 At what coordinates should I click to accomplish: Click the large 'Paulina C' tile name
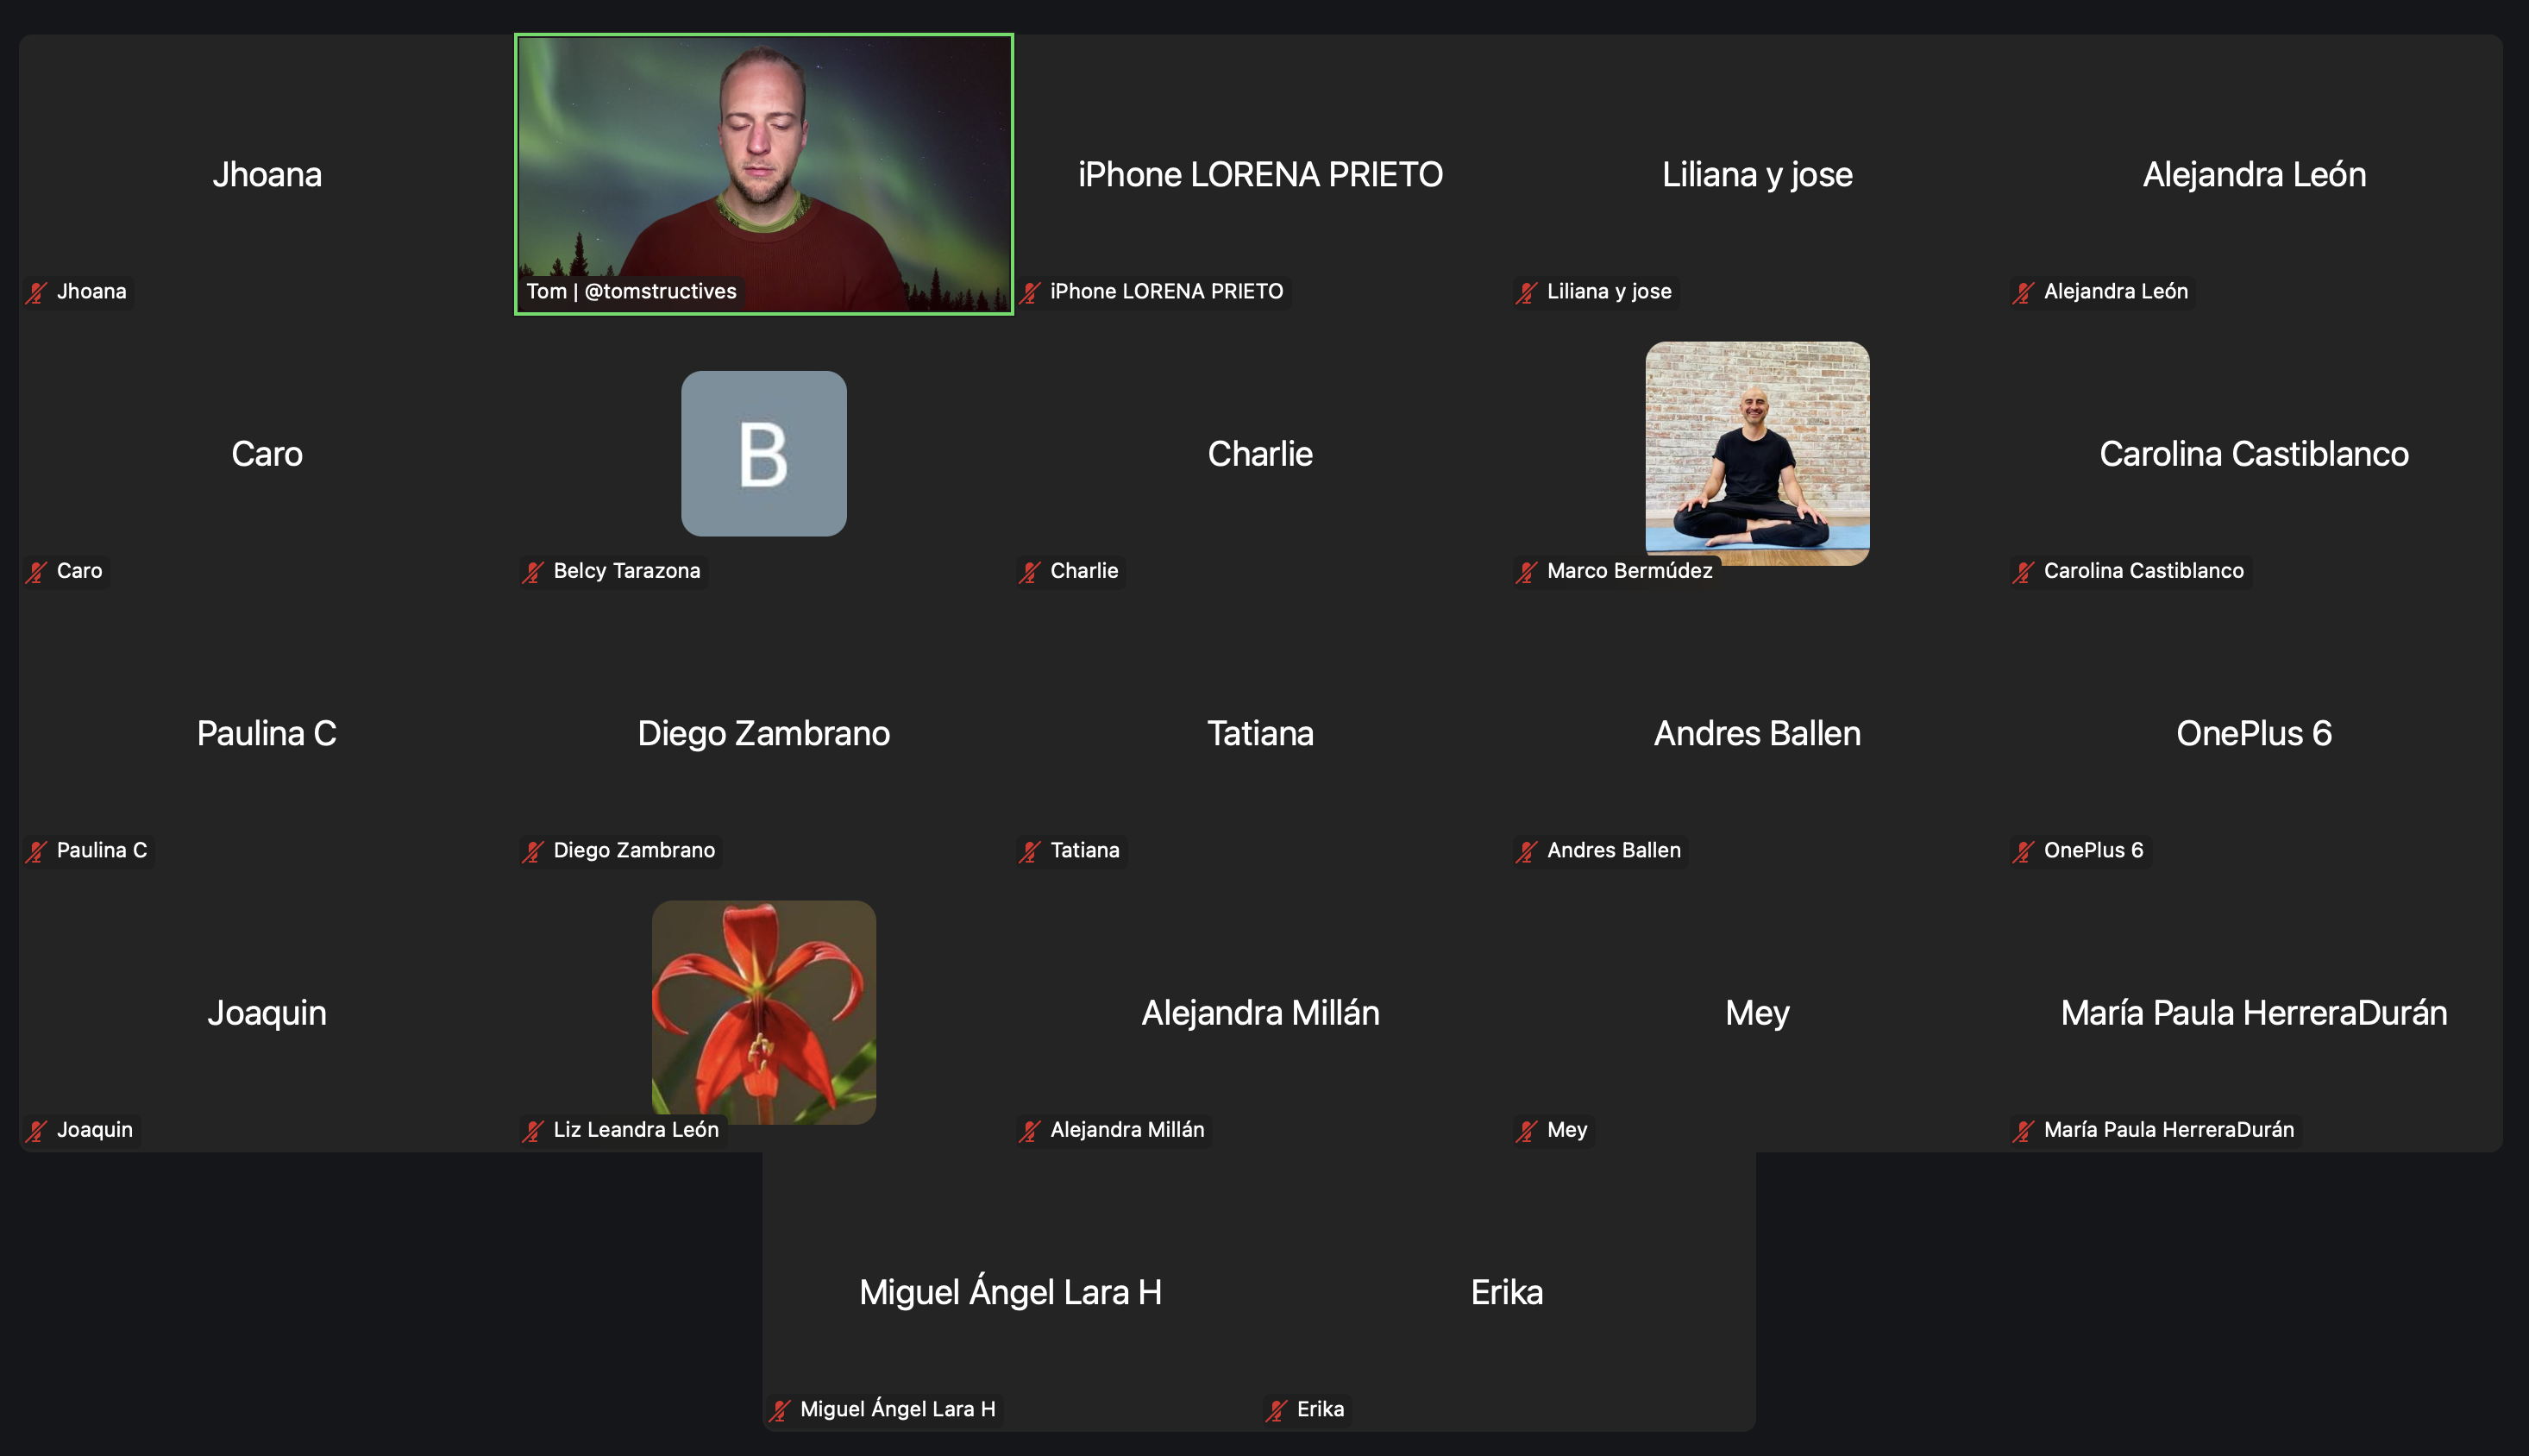point(267,733)
